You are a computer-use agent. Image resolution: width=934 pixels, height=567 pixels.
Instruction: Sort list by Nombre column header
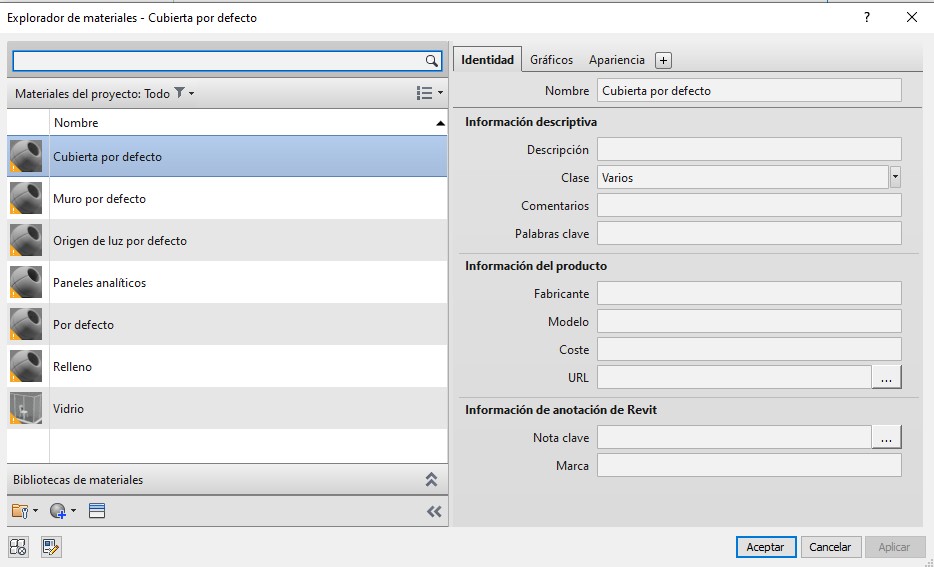[240, 123]
